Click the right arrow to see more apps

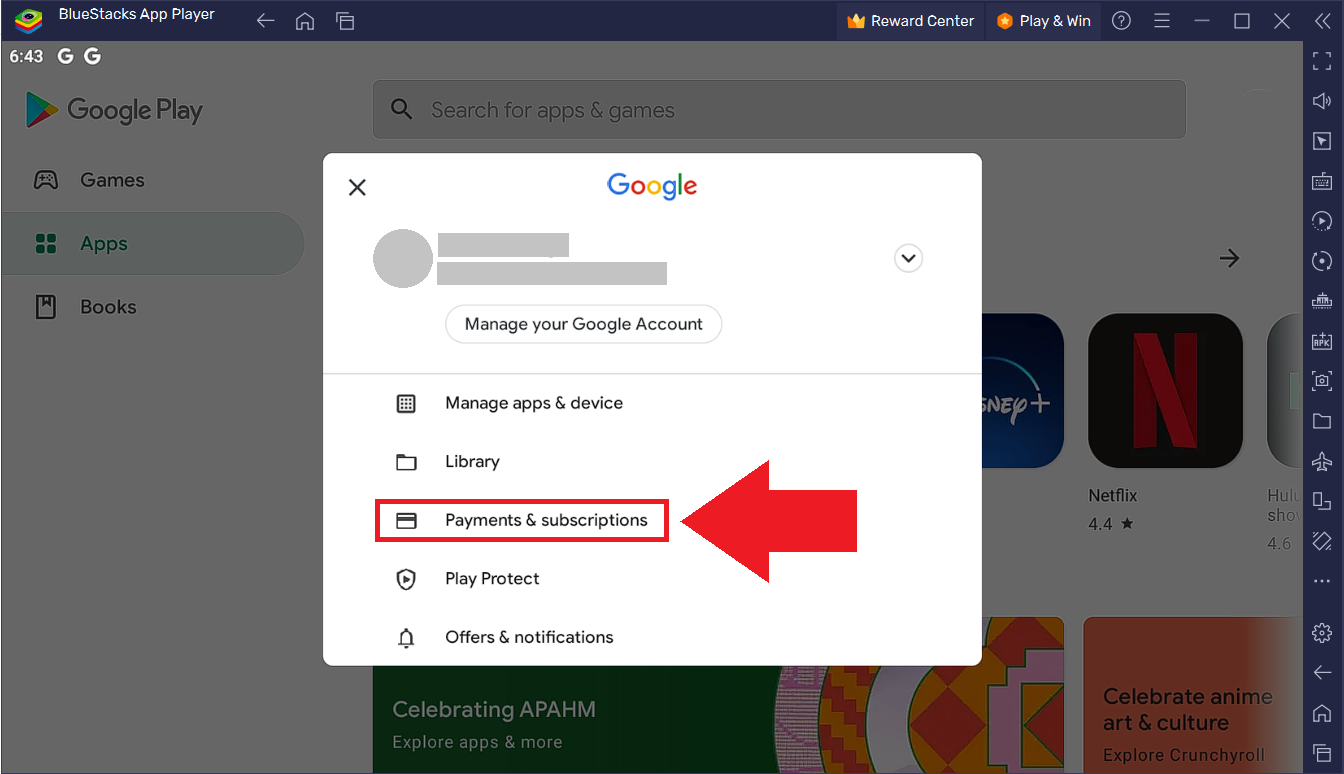click(x=1229, y=258)
